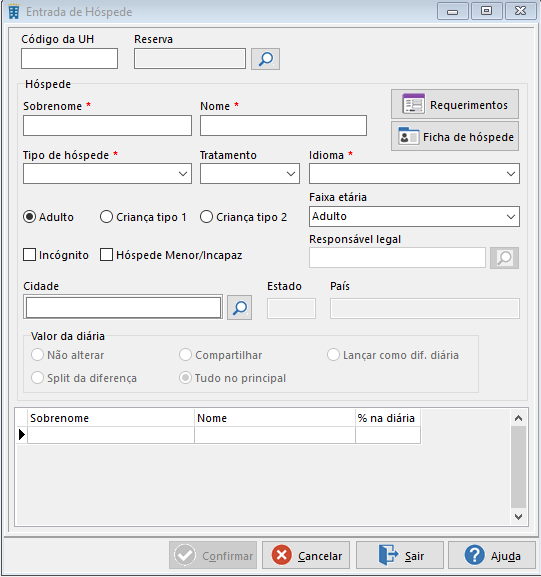Screen dimensions: 541x577
Task: Select the Não alterar option
Action: (38, 355)
